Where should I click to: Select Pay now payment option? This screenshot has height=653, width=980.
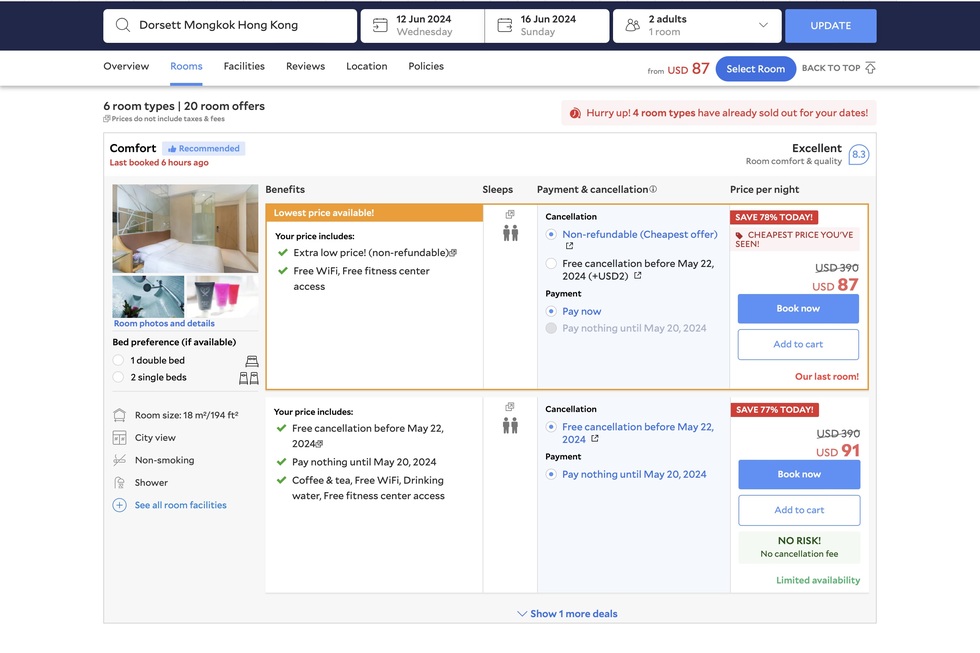pos(551,311)
